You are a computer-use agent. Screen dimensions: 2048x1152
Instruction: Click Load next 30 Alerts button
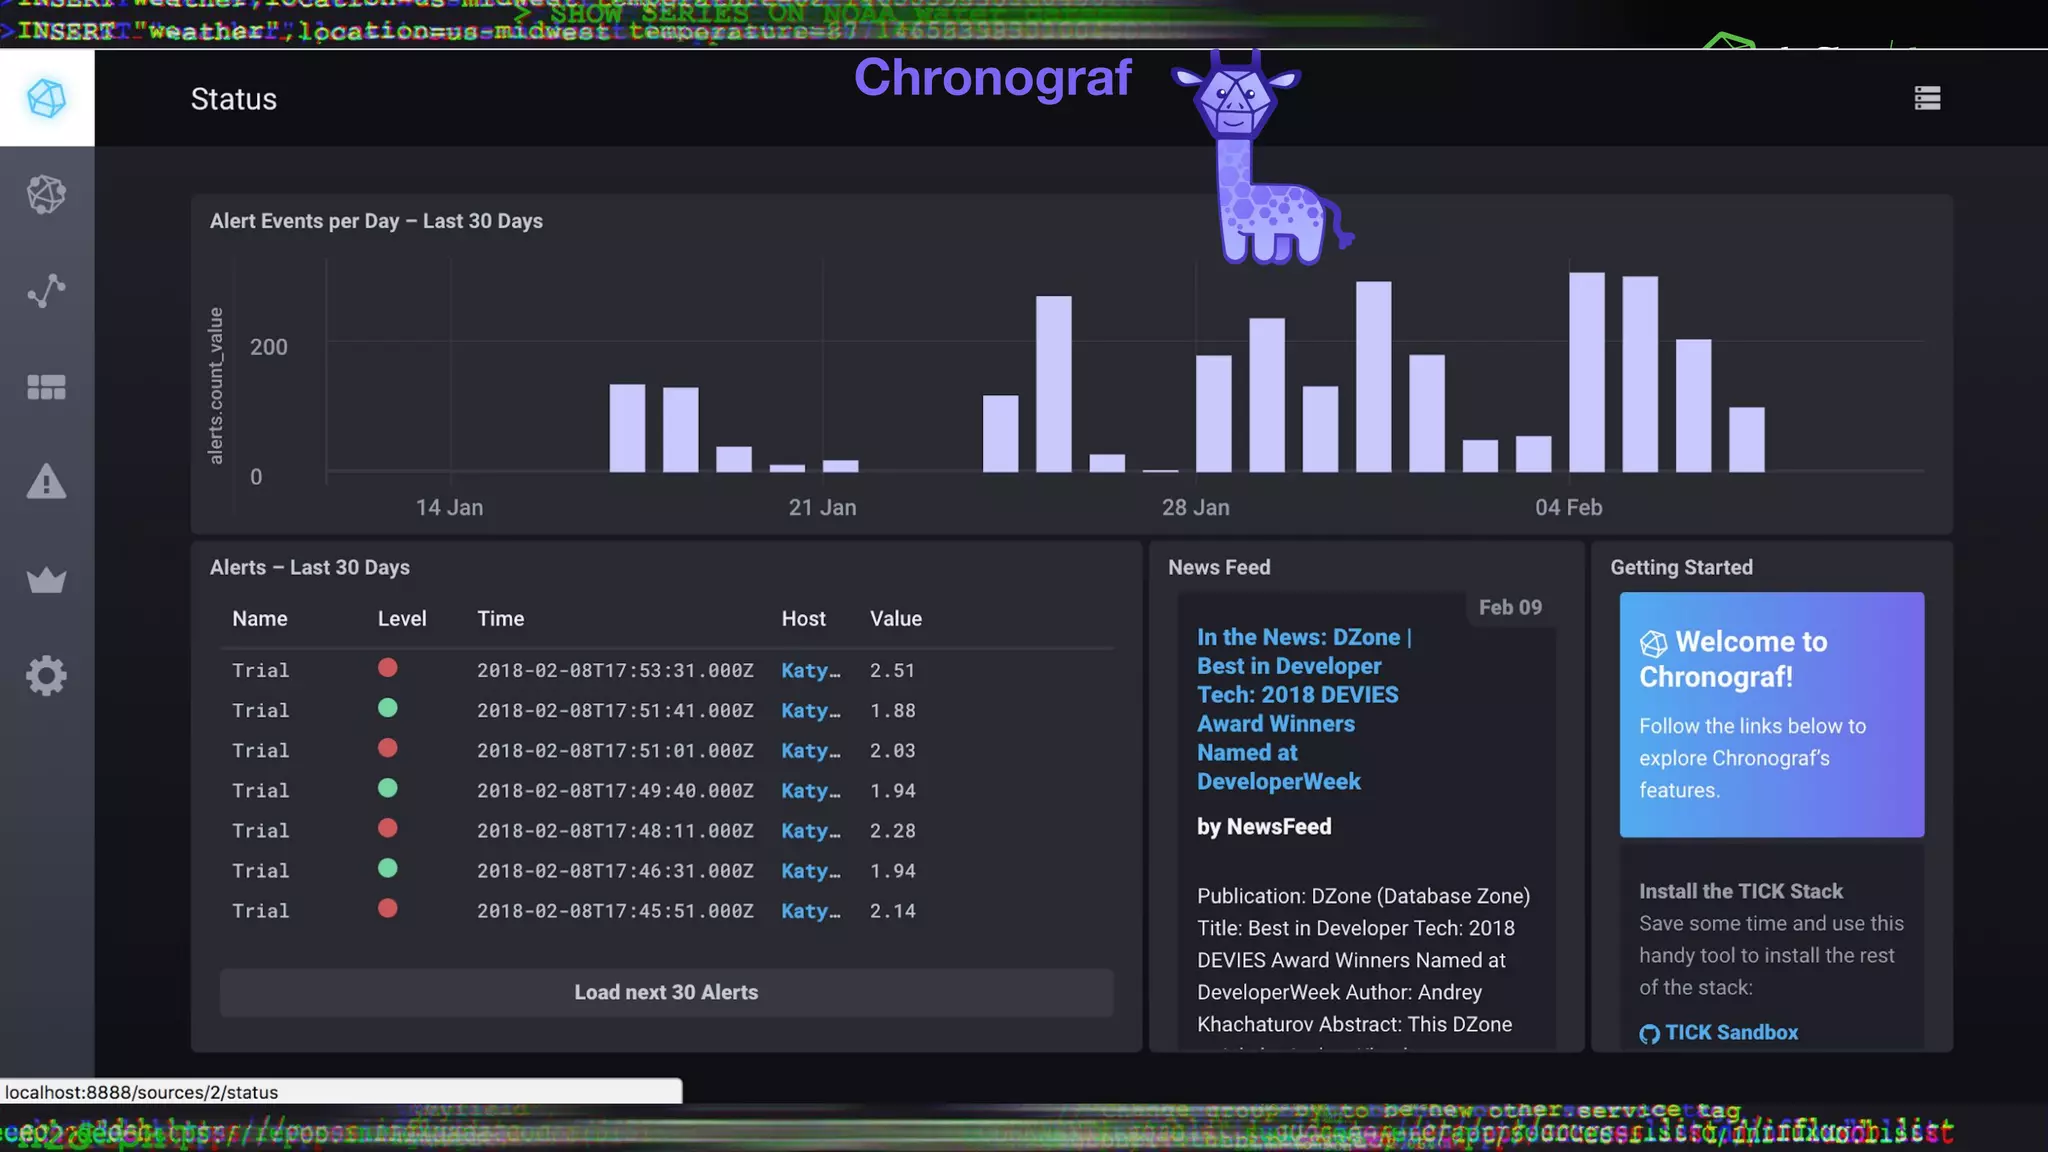pos(666,992)
